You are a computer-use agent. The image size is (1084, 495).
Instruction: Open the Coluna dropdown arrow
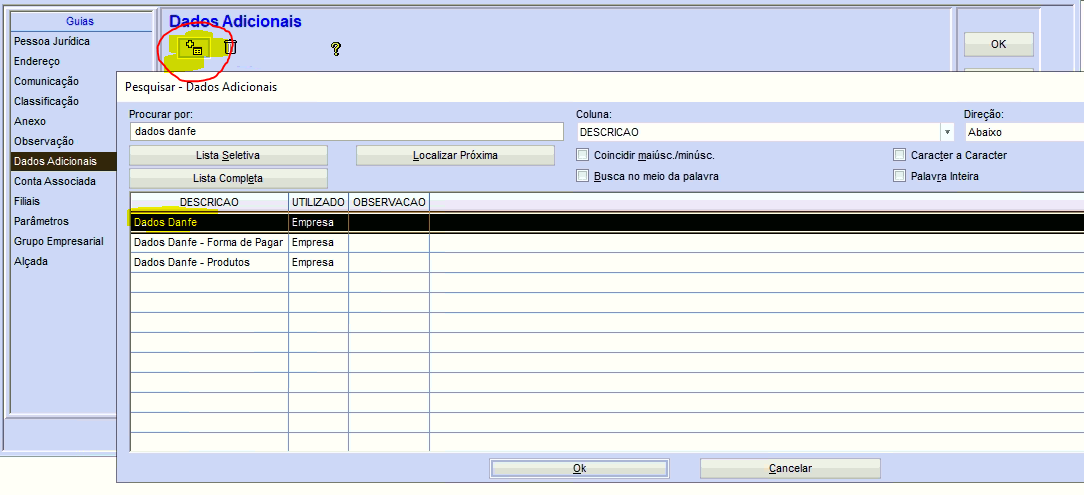click(946, 132)
